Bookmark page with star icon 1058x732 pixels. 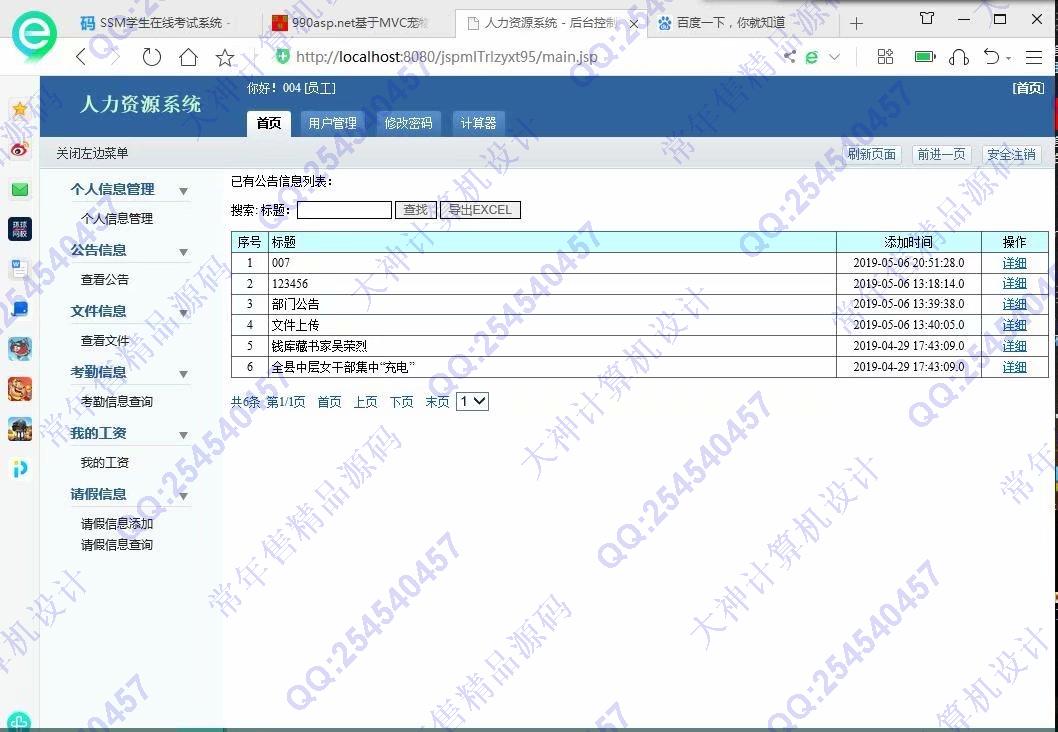click(225, 57)
